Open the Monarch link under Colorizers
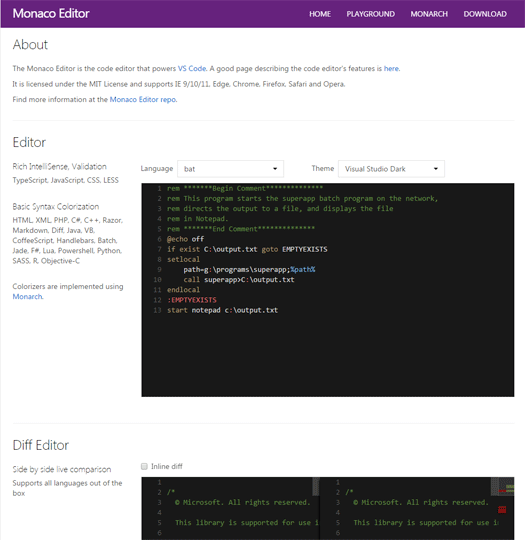This screenshot has height=540, width=525. click(27, 297)
